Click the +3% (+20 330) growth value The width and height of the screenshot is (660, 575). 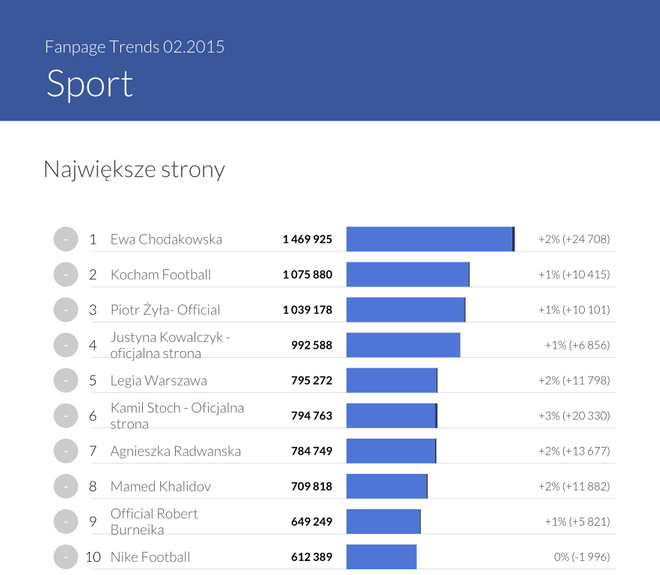click(x=574, y=415)
